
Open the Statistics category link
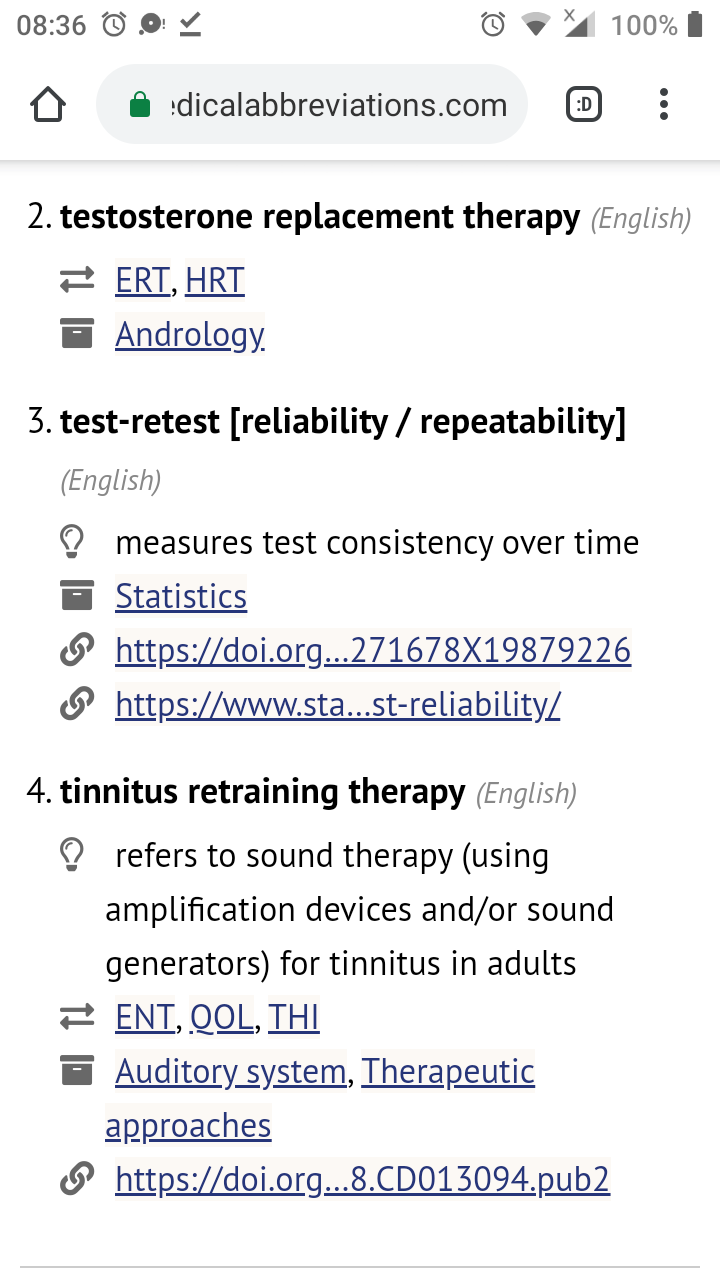click(181, 597)
